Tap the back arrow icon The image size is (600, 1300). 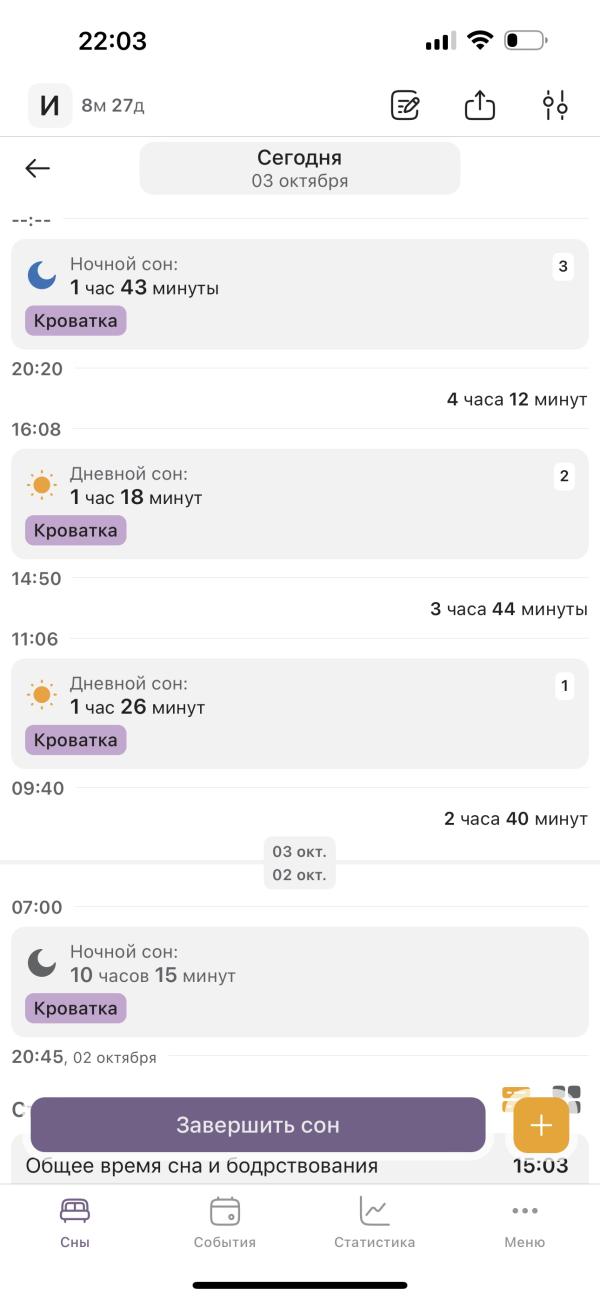tap(38, 168)
